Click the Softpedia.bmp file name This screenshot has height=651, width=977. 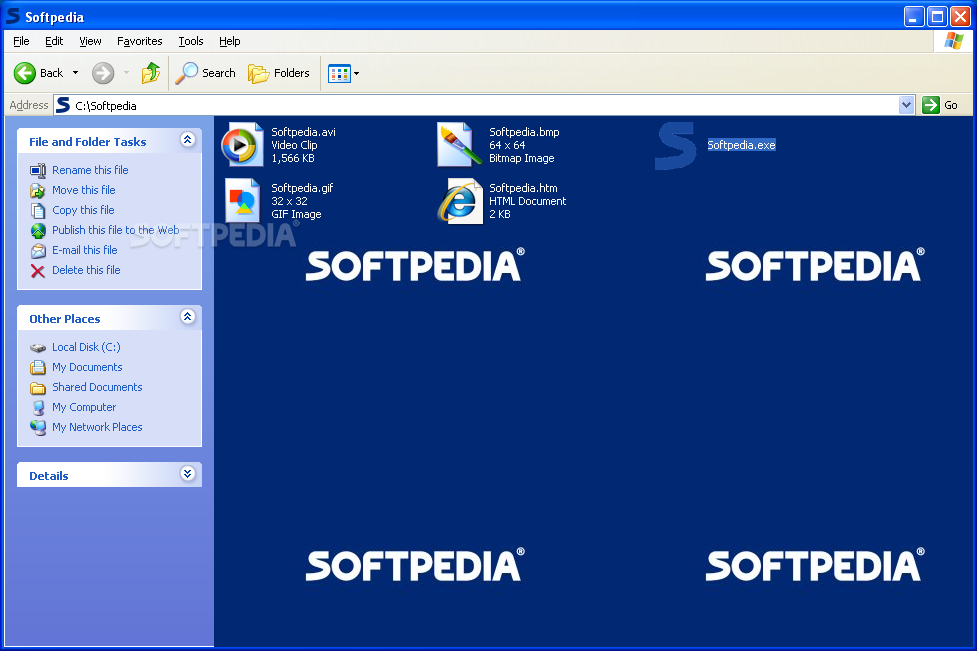524,132
